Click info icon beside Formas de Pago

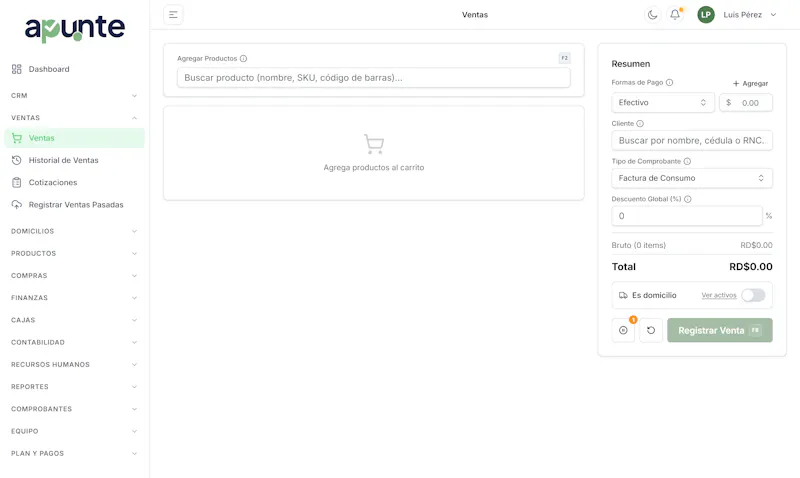point(669,82)
